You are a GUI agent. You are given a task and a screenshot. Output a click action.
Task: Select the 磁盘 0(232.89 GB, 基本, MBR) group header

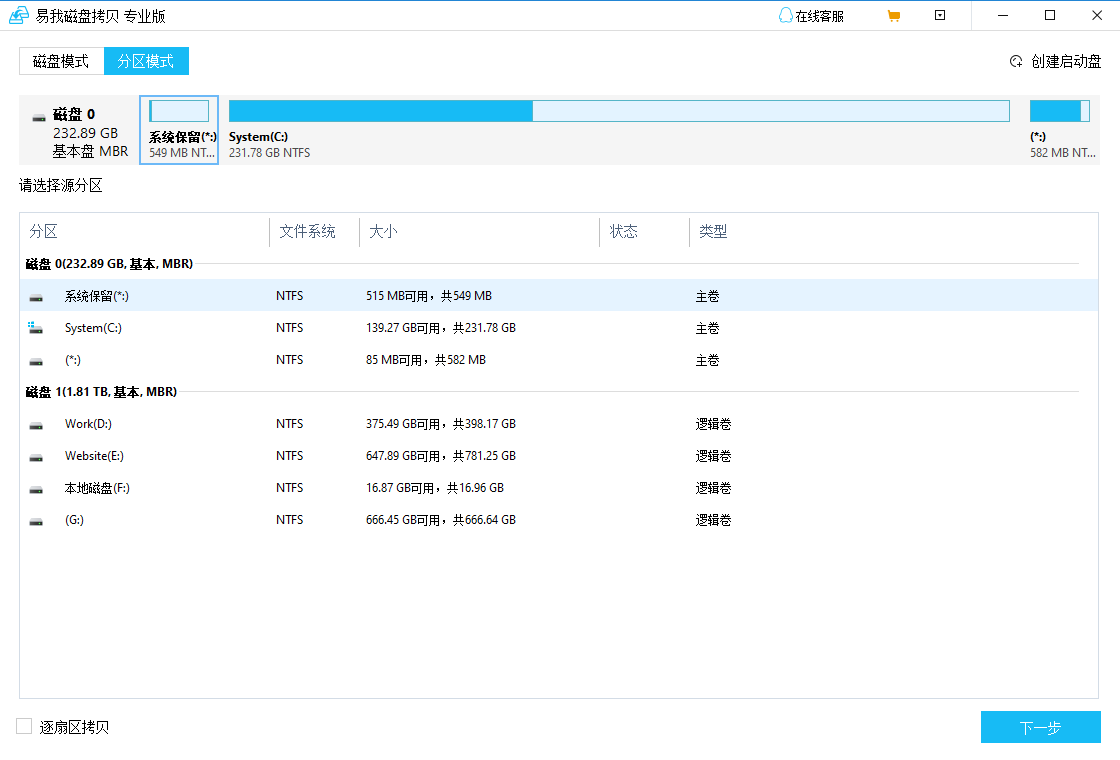[x=109, y=264]
